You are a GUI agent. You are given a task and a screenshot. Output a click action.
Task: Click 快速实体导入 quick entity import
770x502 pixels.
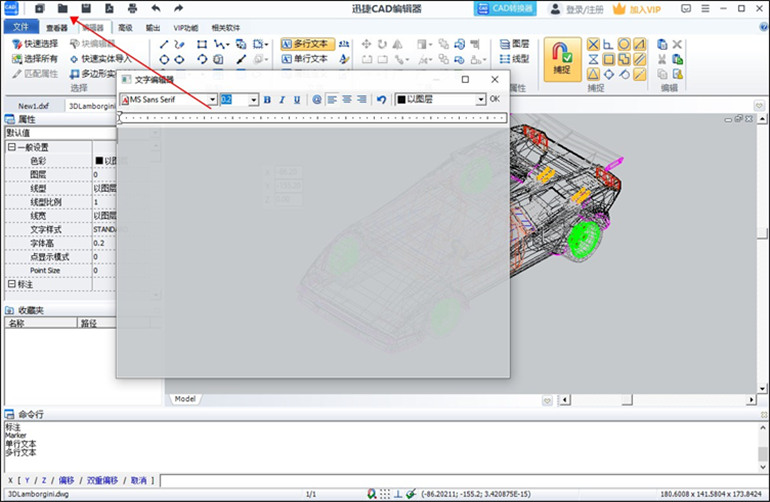(101, 59)
